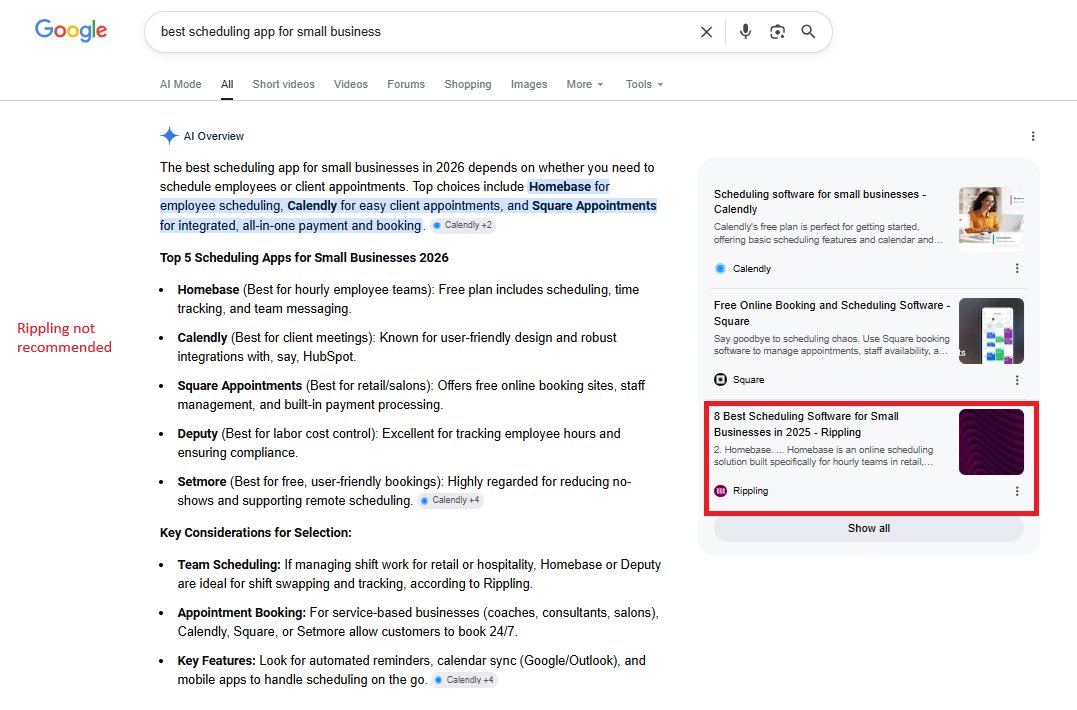Viewport: 1077px width, 710px height.
Task: Open the Videos tab
Action: pos(350,84)
